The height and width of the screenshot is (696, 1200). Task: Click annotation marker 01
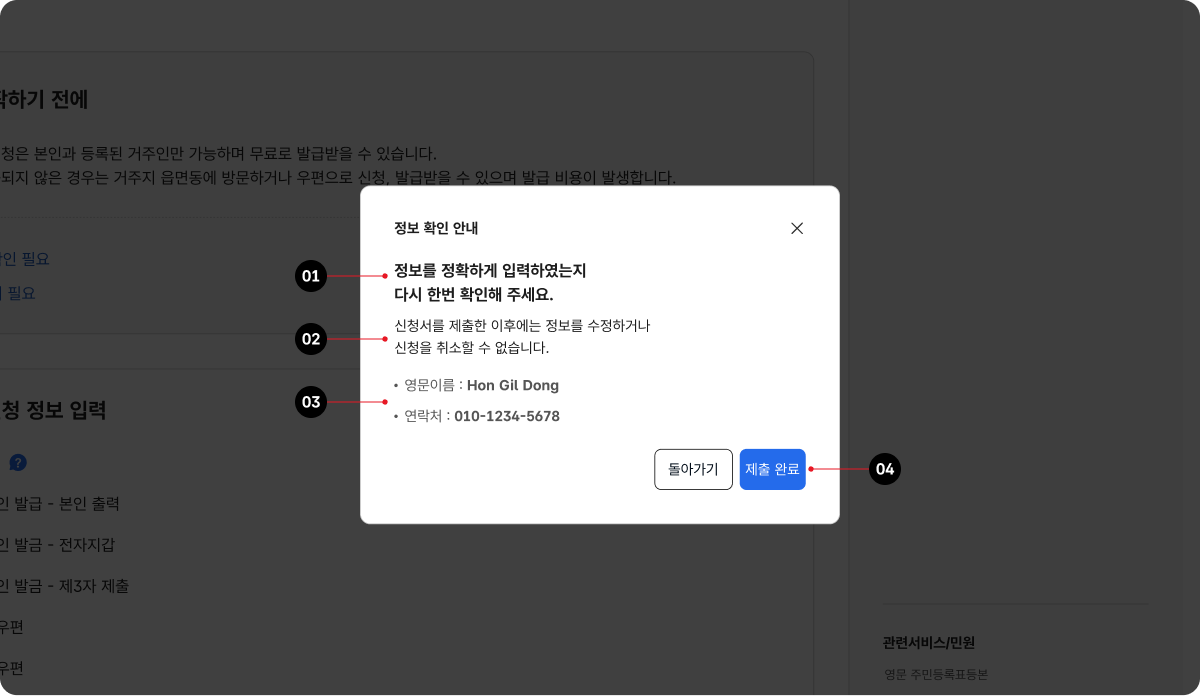(311, 276)
